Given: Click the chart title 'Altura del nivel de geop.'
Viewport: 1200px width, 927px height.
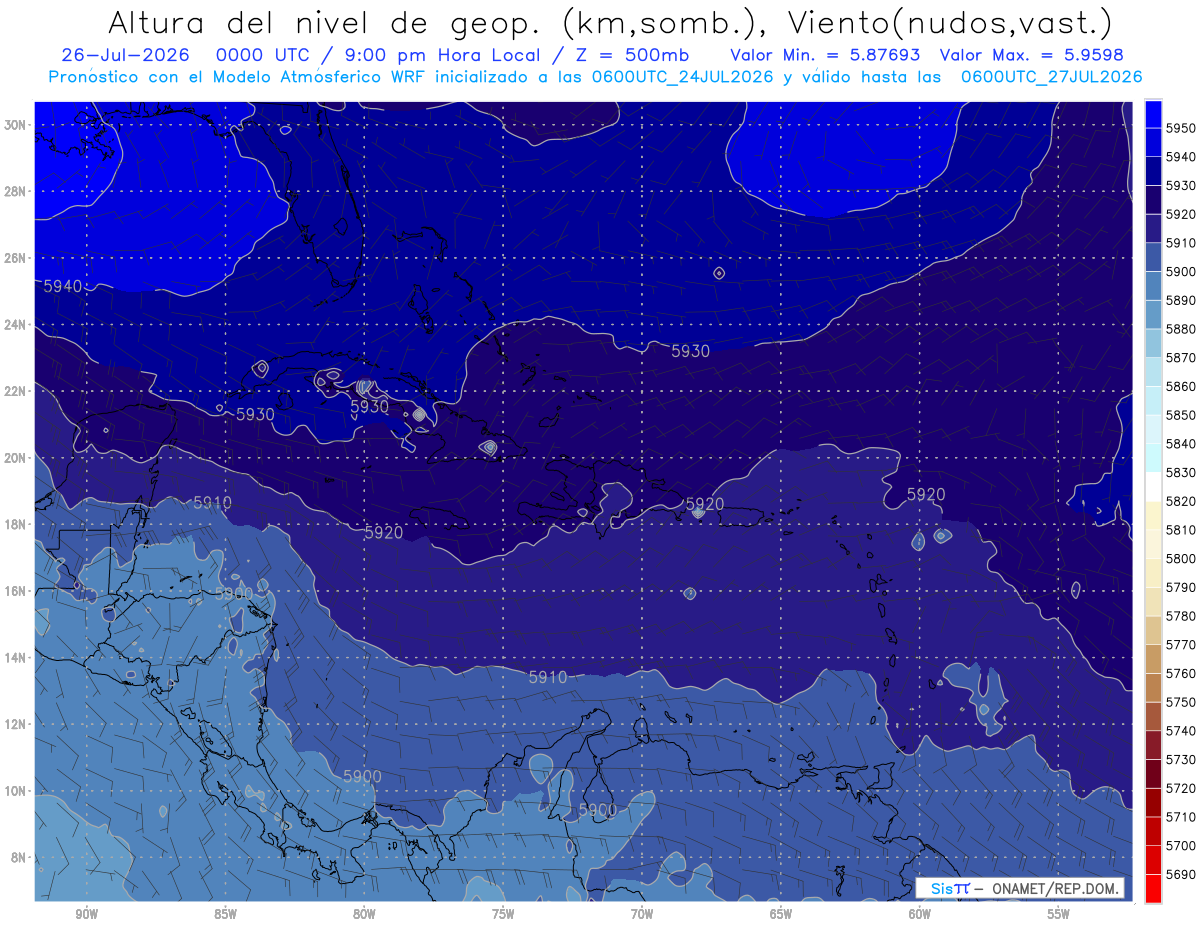Looking at the screenshot, I should [x=324, y=22].
